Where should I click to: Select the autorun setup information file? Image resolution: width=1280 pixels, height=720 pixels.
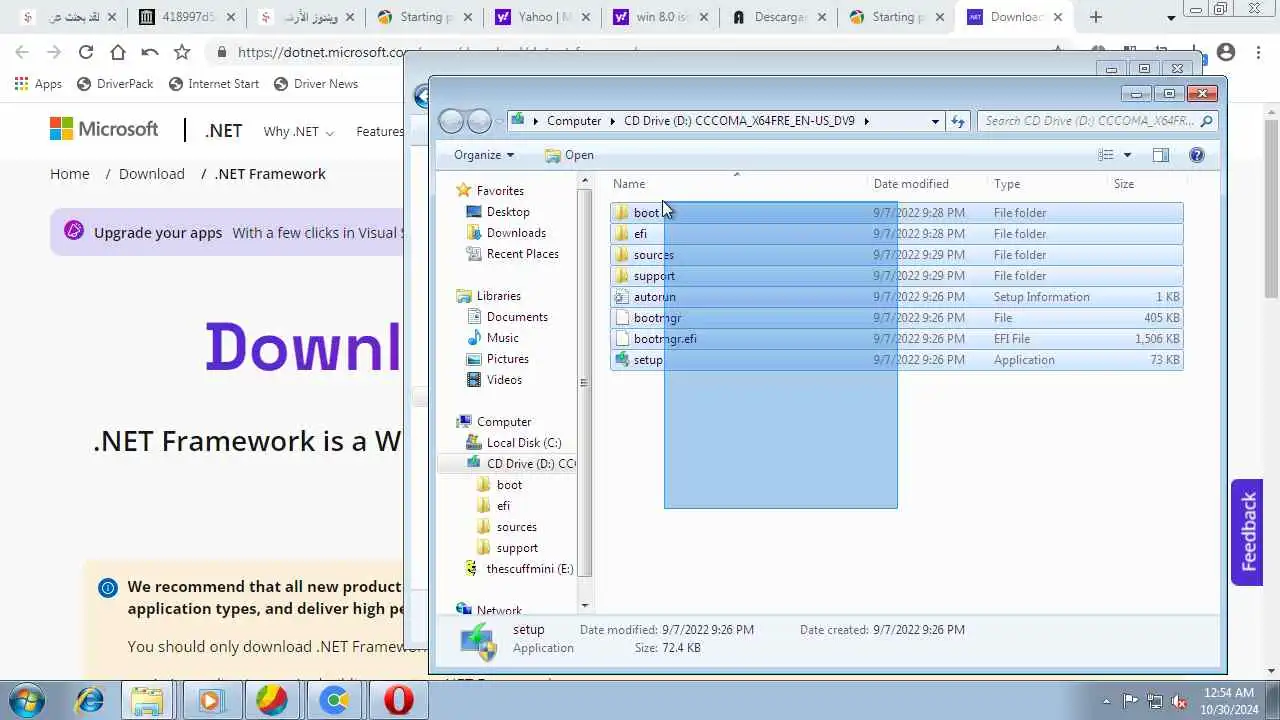(x=896, y=297)
